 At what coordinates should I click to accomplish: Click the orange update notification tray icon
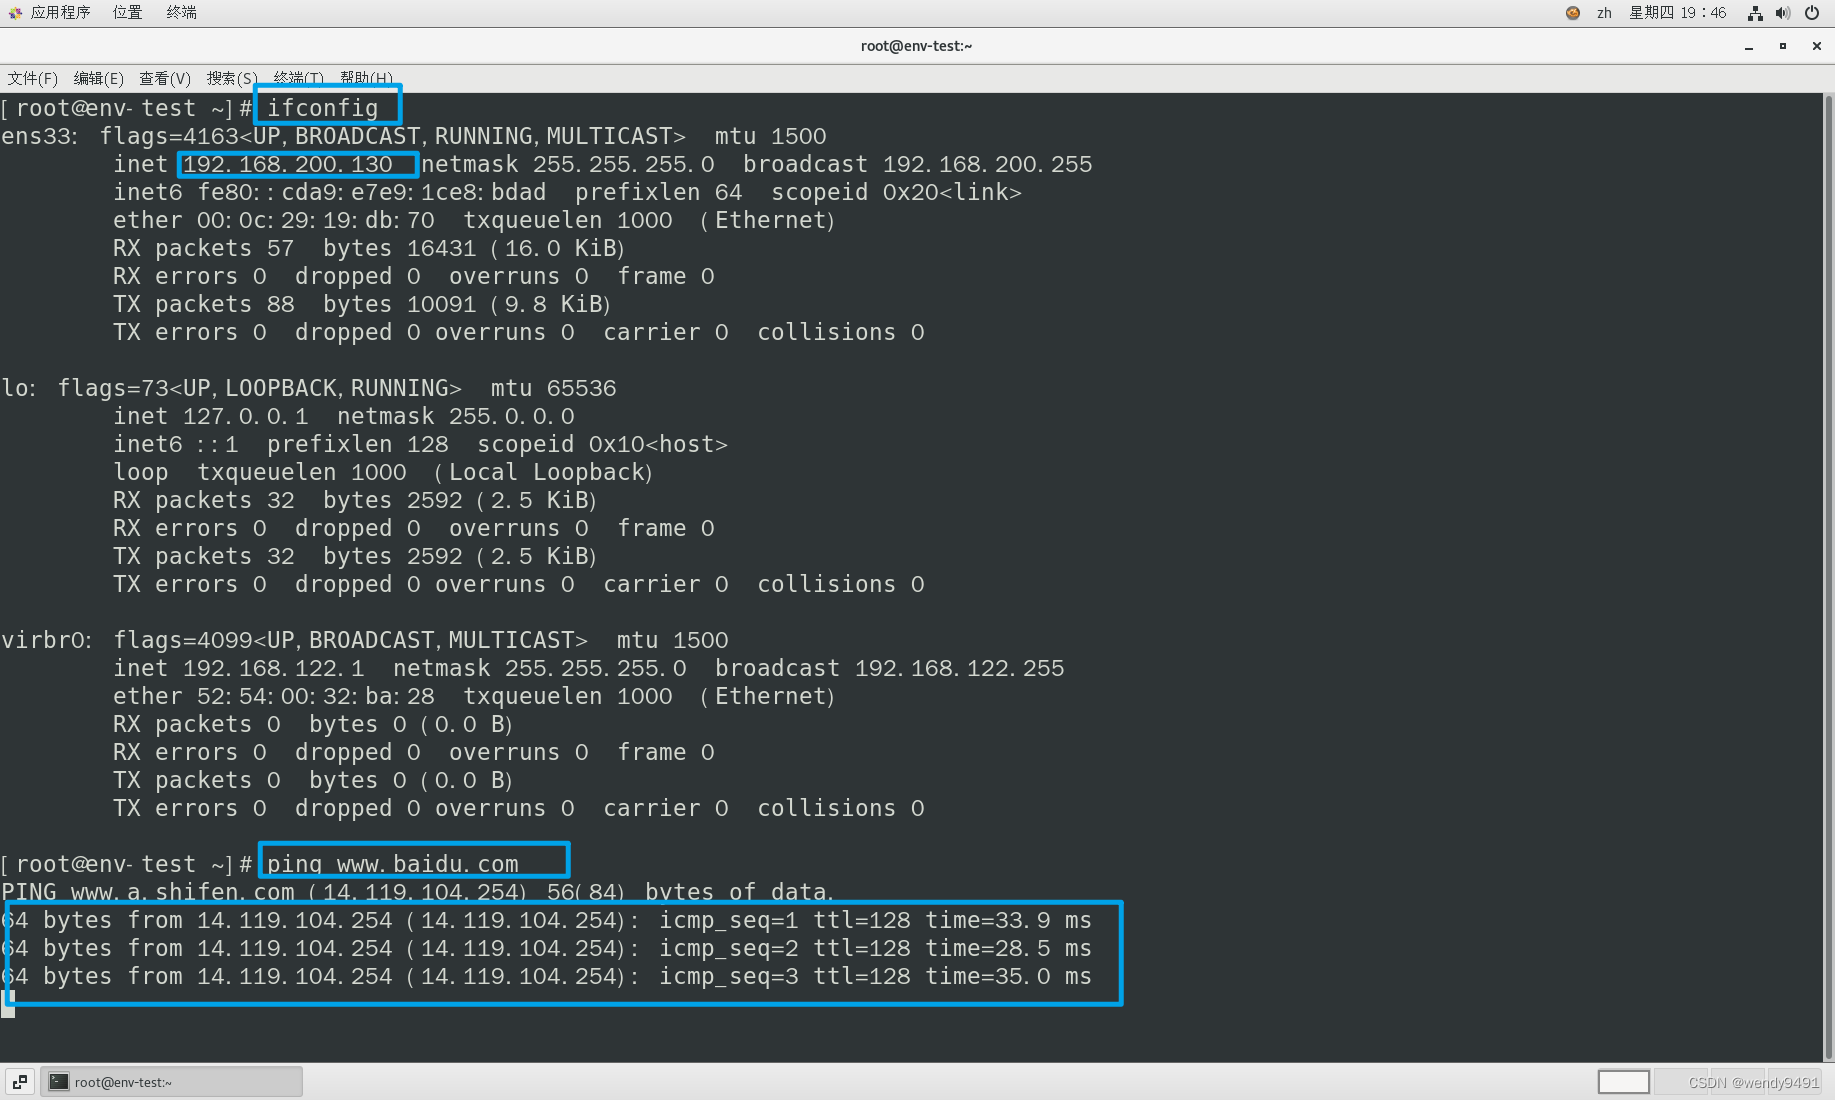click(x=1572, y=12)
